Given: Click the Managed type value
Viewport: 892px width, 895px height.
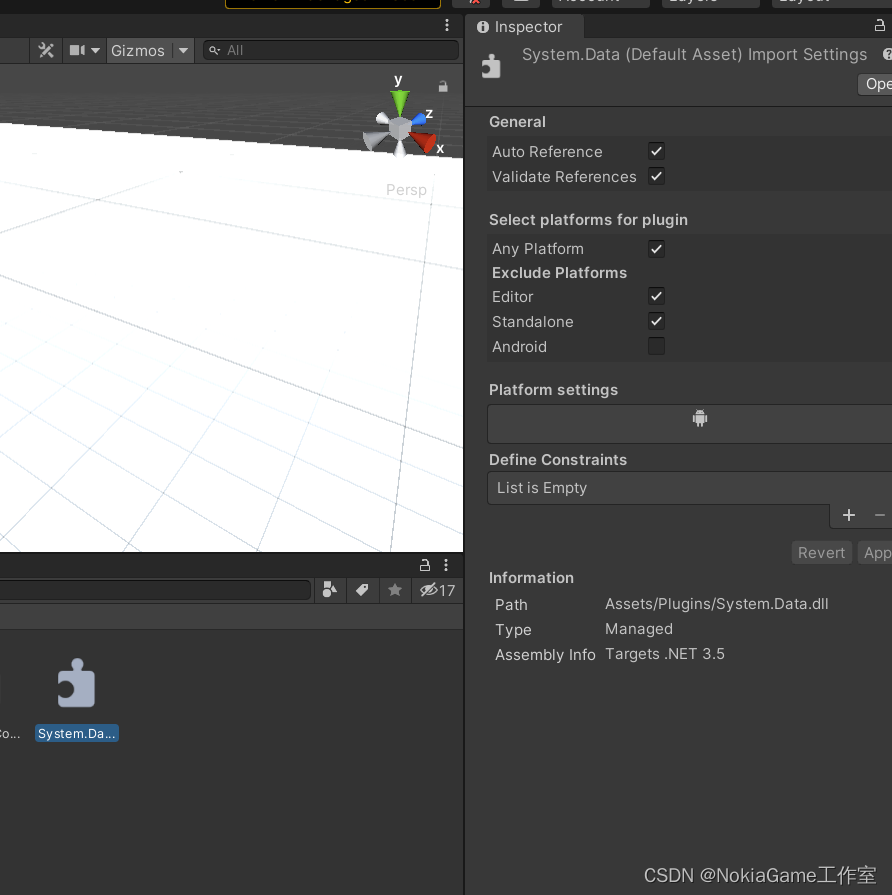Looking at the screenshot, I should [639, 629].
